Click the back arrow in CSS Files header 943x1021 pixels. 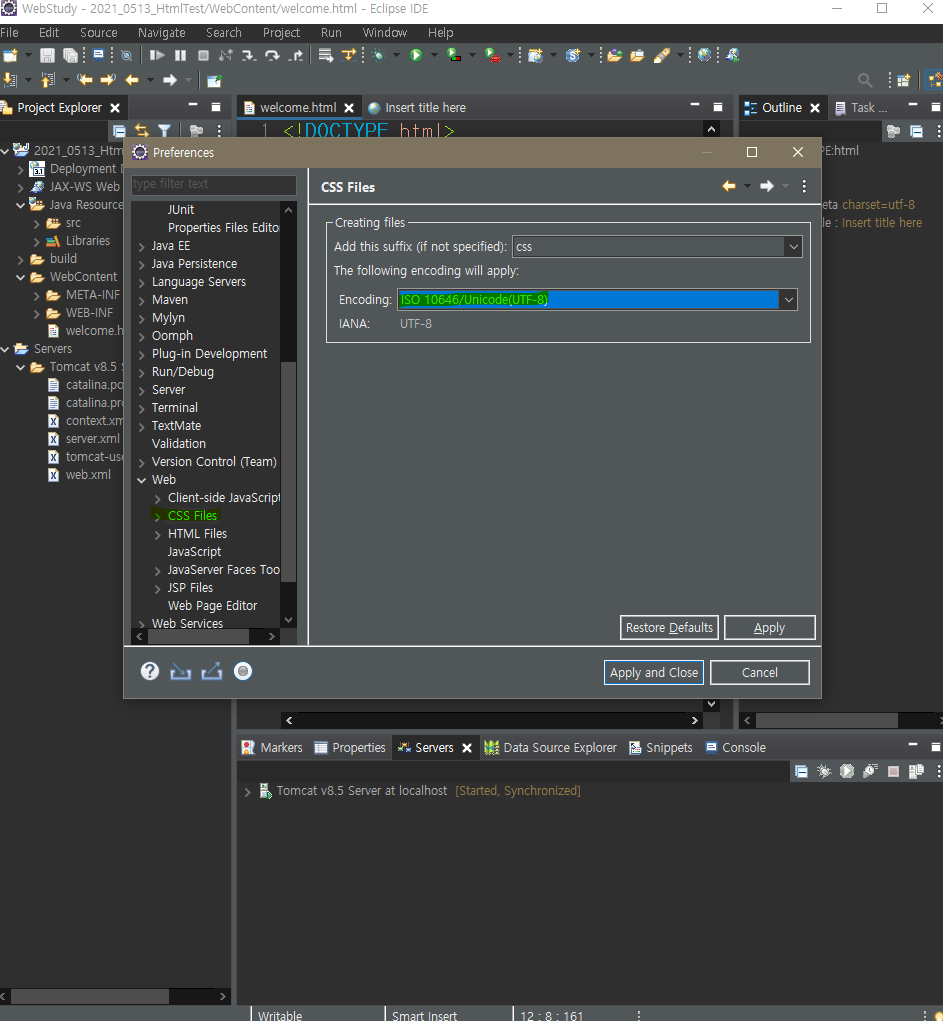729,186
